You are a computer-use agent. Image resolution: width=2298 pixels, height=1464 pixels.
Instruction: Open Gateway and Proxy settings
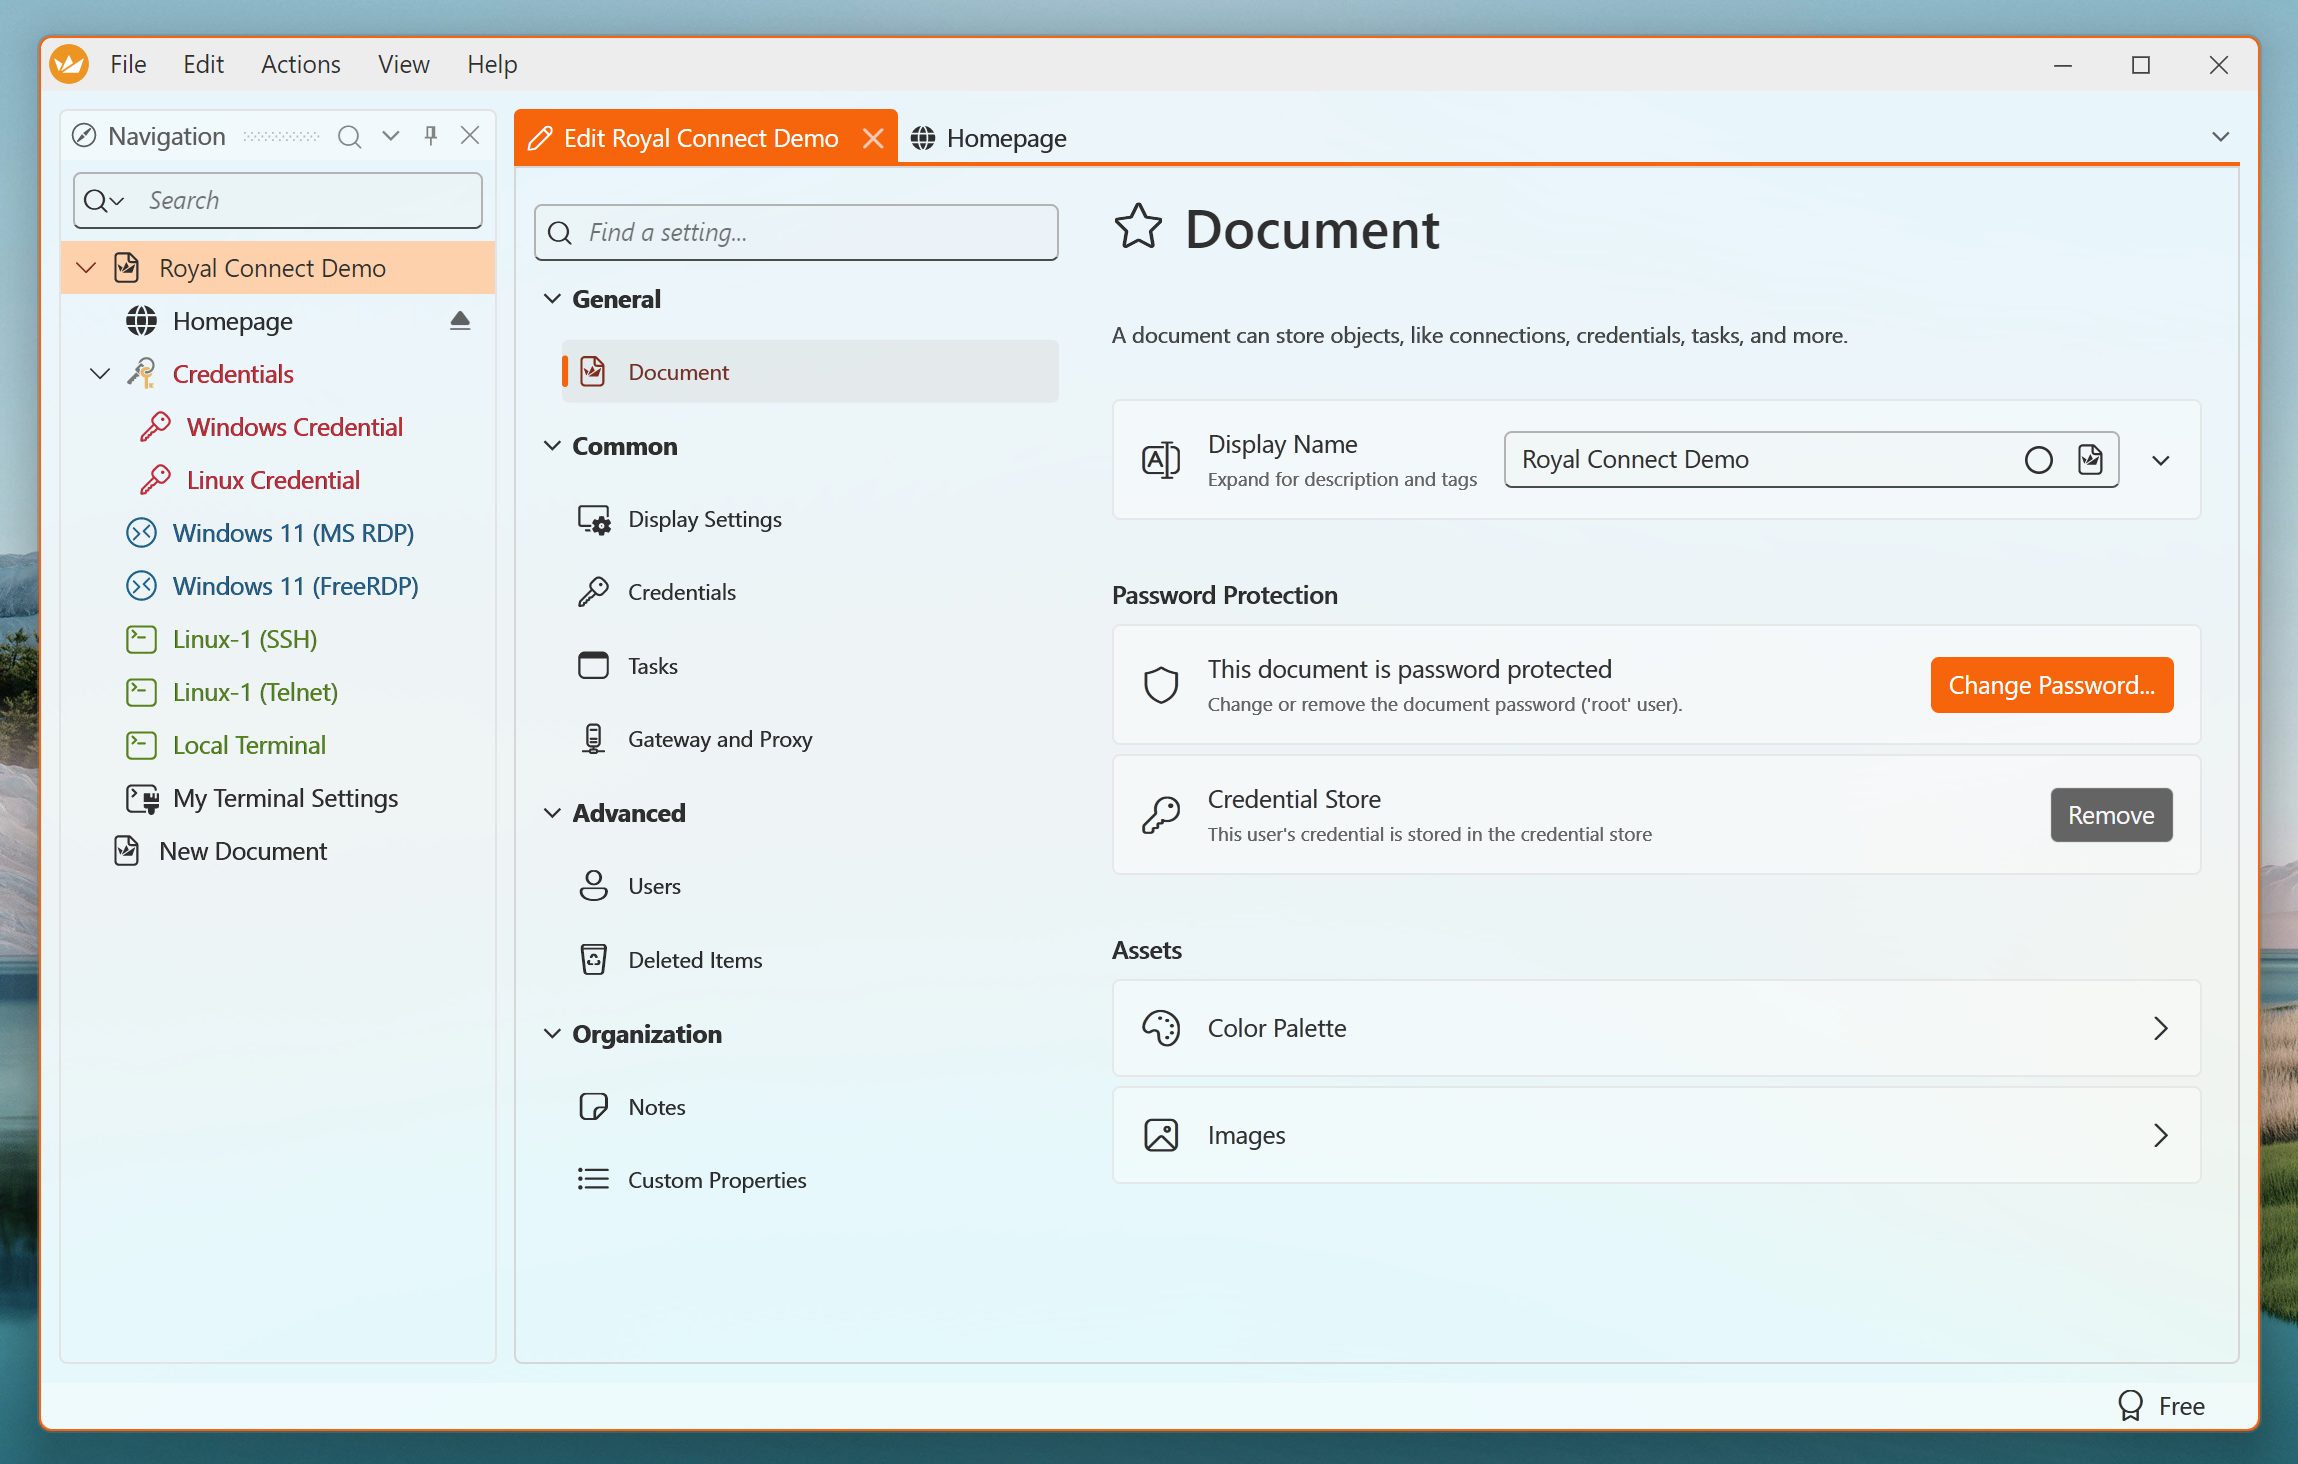719,739
